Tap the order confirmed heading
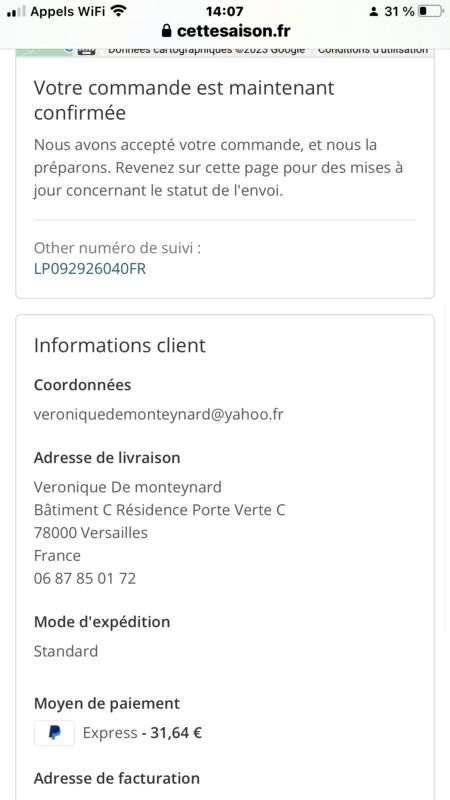Image resolution: width=450 pixels, height=800 pixels. [184, 100]
